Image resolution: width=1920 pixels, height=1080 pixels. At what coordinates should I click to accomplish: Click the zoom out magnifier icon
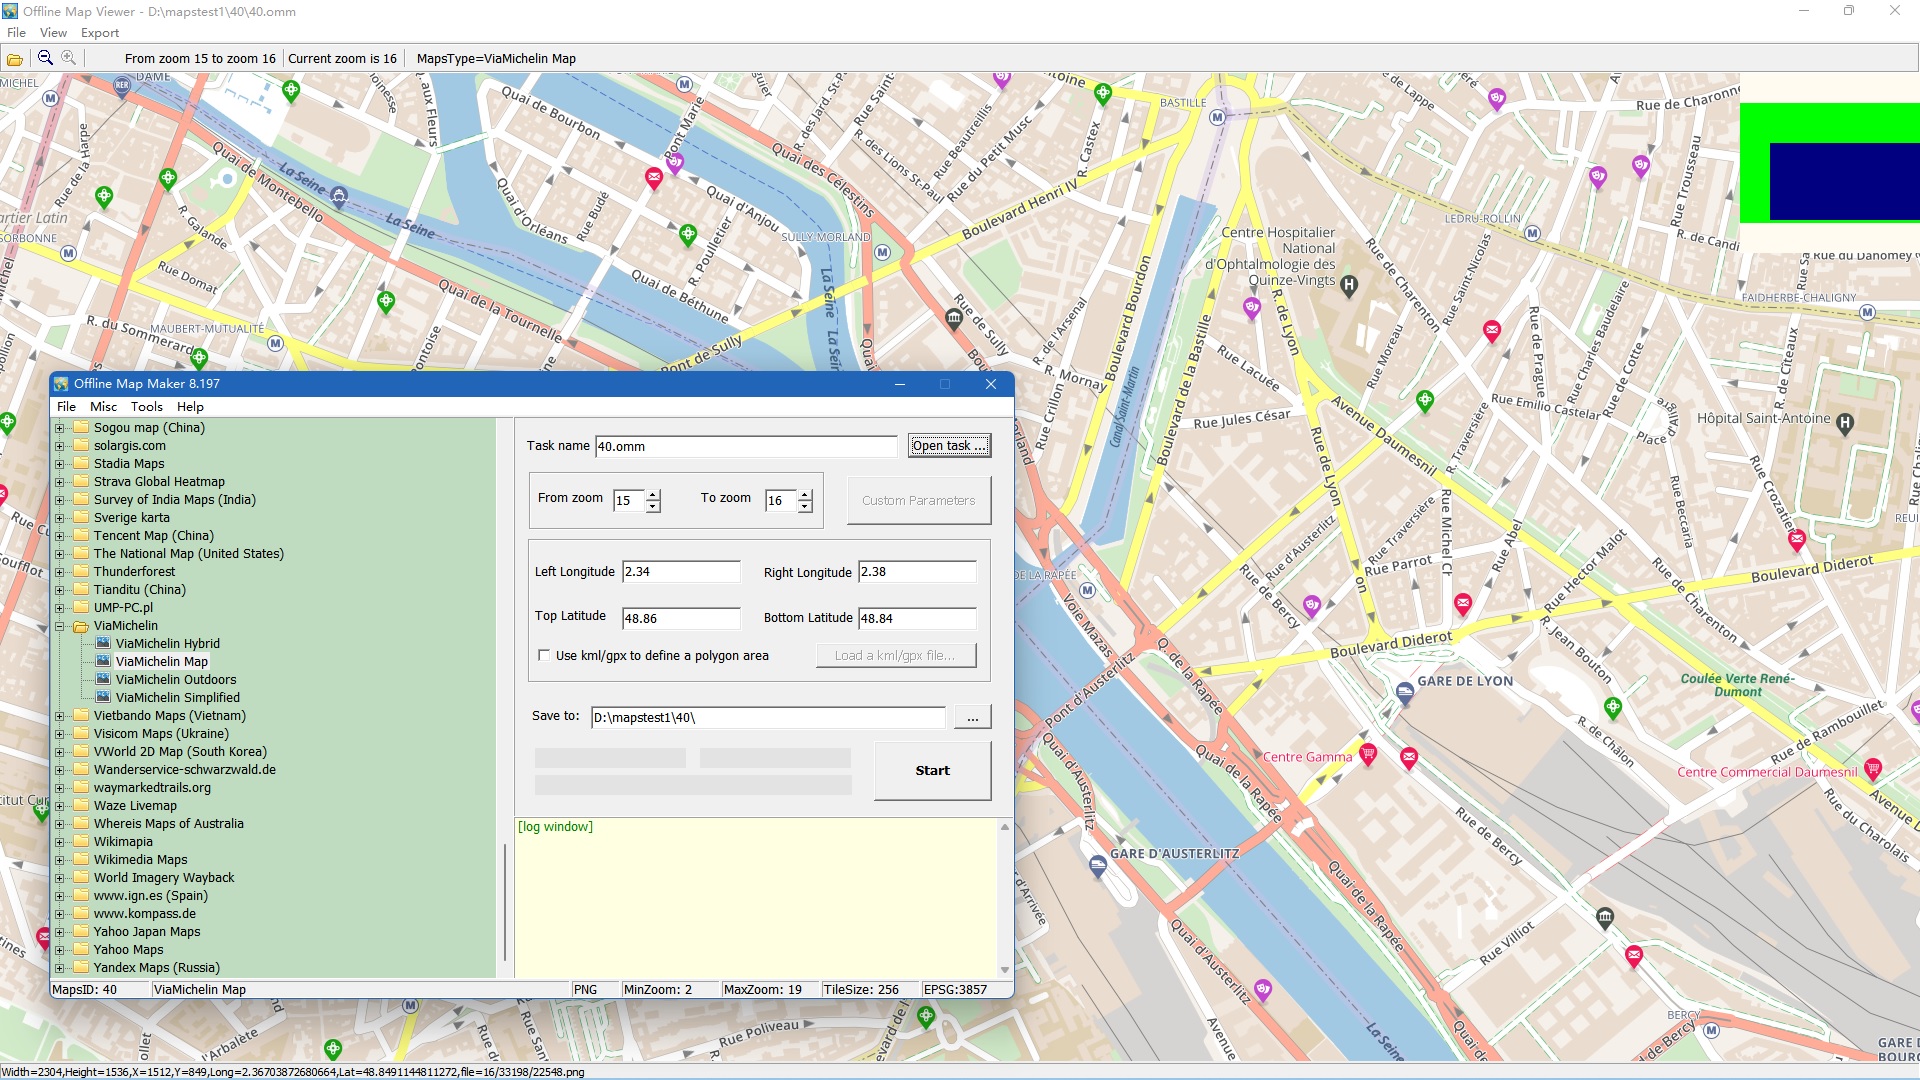pos(45,58)
